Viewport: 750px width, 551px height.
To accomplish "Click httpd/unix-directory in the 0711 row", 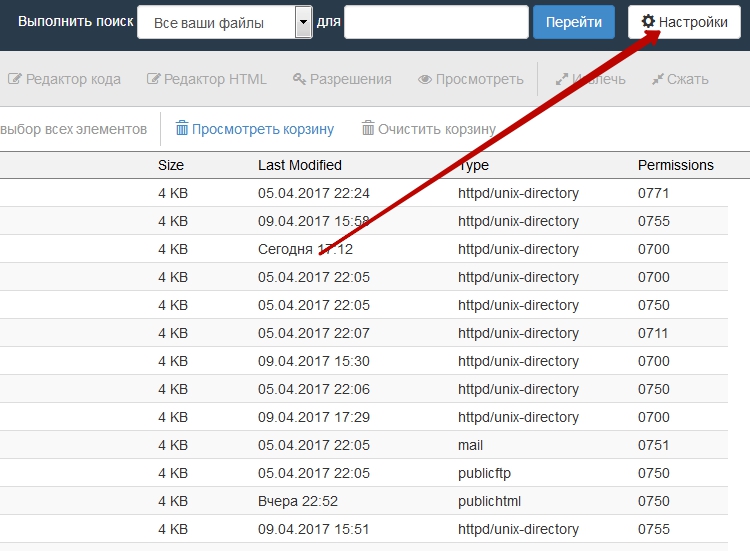I will point(518,333).
